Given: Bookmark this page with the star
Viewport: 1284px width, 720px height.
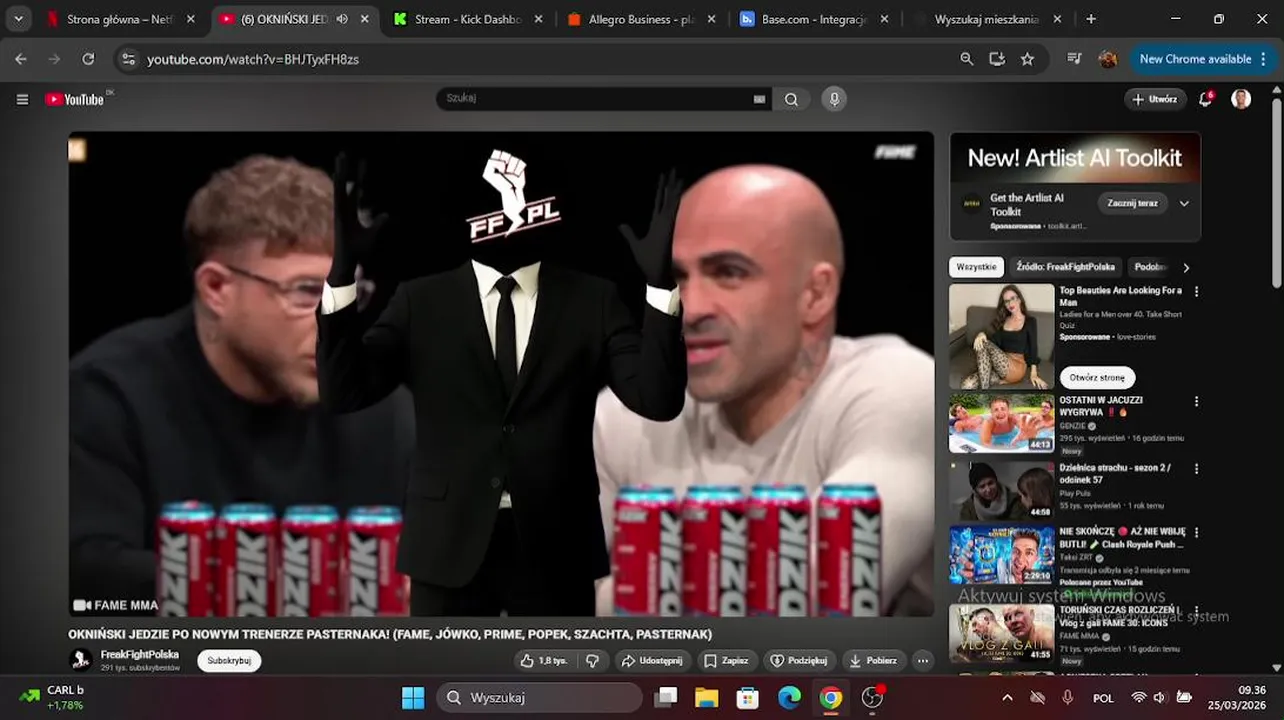Looking at the screenshot, I should point(1027,59).
